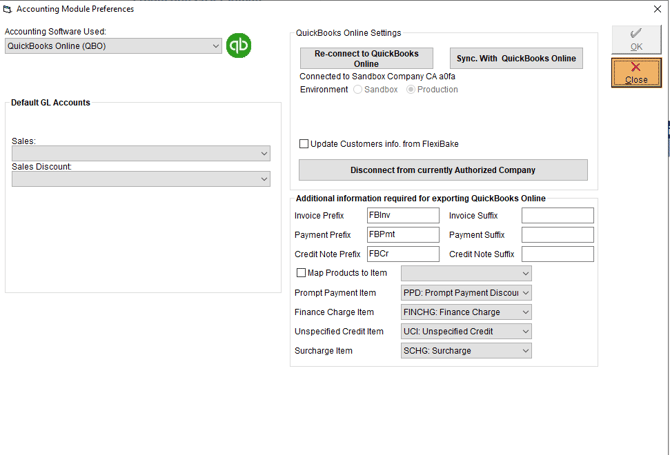The image size is (670, 455).
Task: Click the text 'Connected to Sandbox Company CA a0fa'
Action: point(377,76)
